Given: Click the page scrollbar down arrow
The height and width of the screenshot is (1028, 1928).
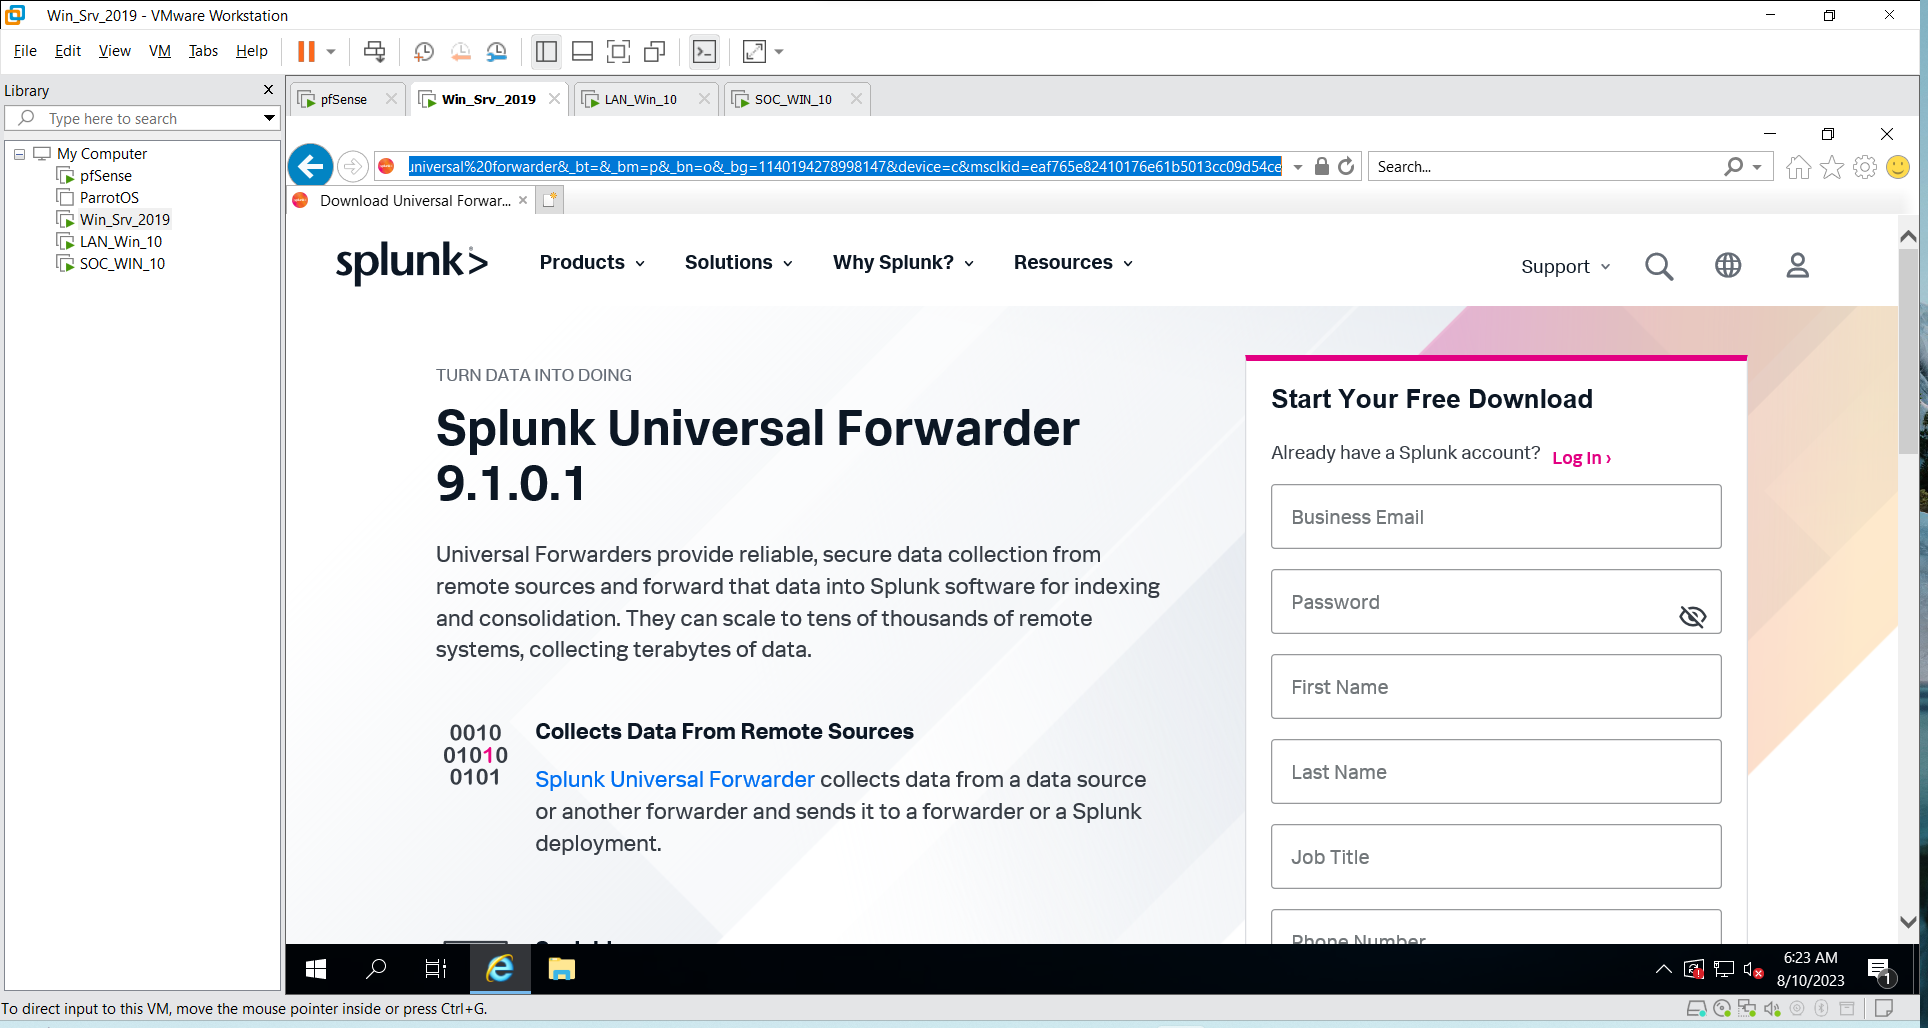Looking at the screenshot, I should [1907, 922].
